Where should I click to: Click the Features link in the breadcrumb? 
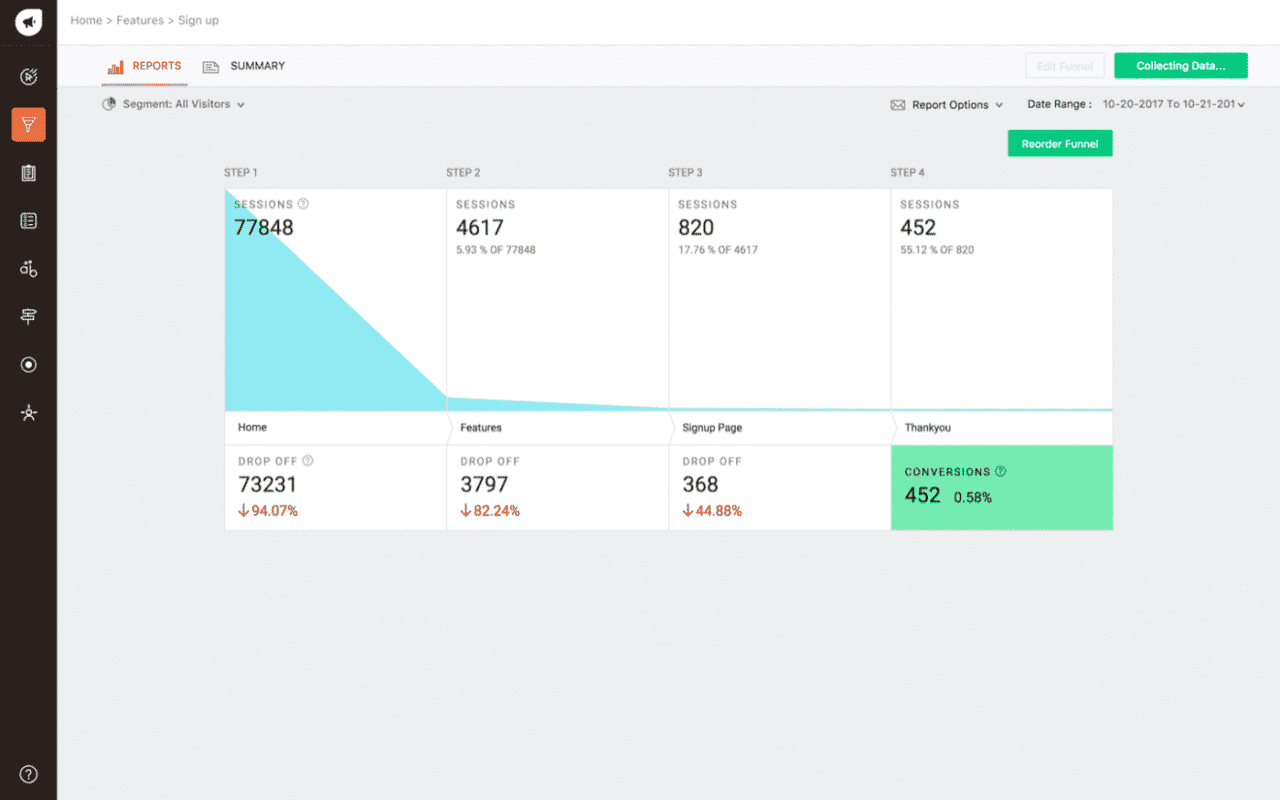tap(140, 20)
